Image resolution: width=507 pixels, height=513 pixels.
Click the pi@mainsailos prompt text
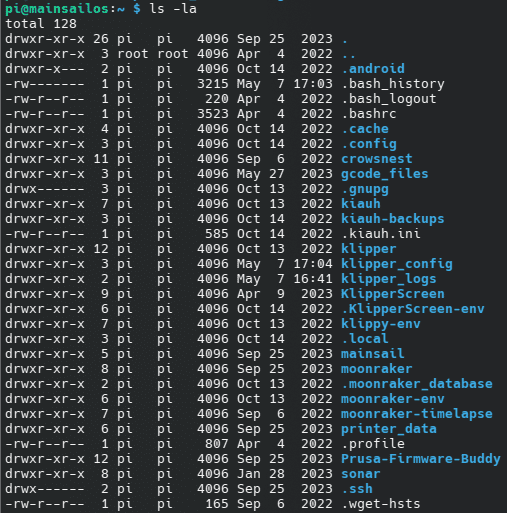pyautogui.click(x=57, y=9)
